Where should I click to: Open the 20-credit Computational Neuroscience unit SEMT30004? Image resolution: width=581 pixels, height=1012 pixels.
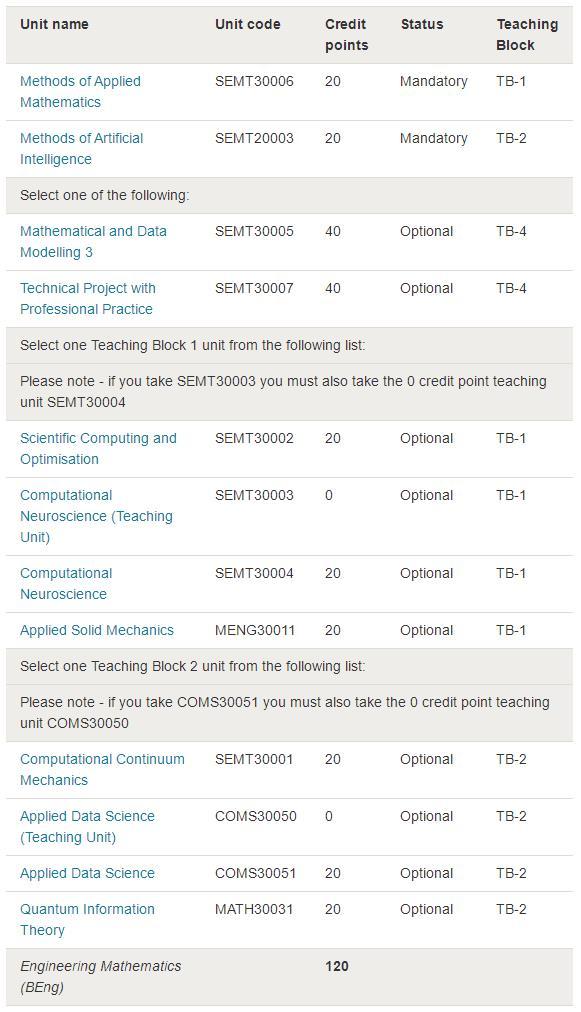pyautogui.click(x=66, y=583)
